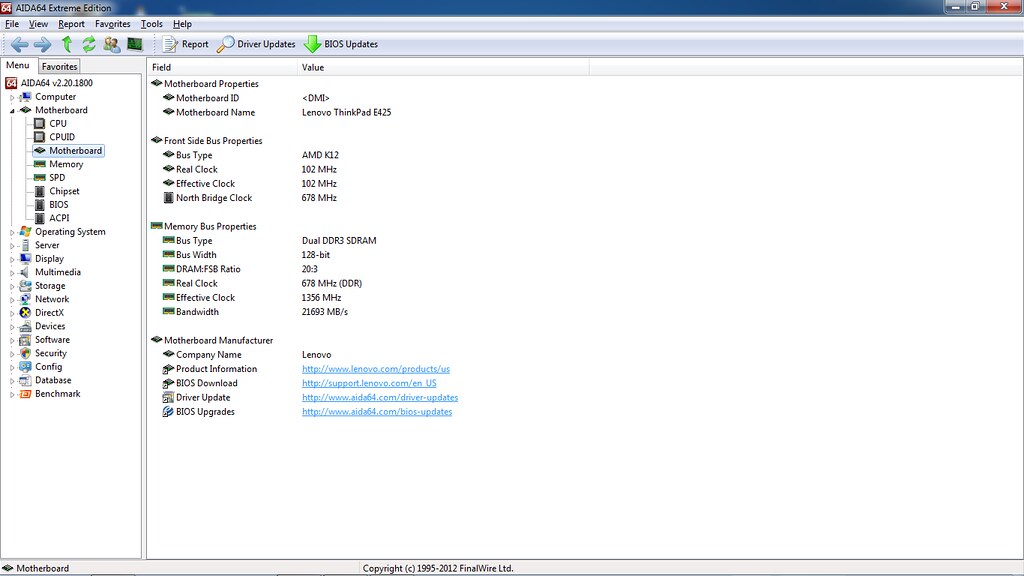Expand the Storage tree node
The image size is (1024, 576).
pyautogui.click(x=12, y=287)
